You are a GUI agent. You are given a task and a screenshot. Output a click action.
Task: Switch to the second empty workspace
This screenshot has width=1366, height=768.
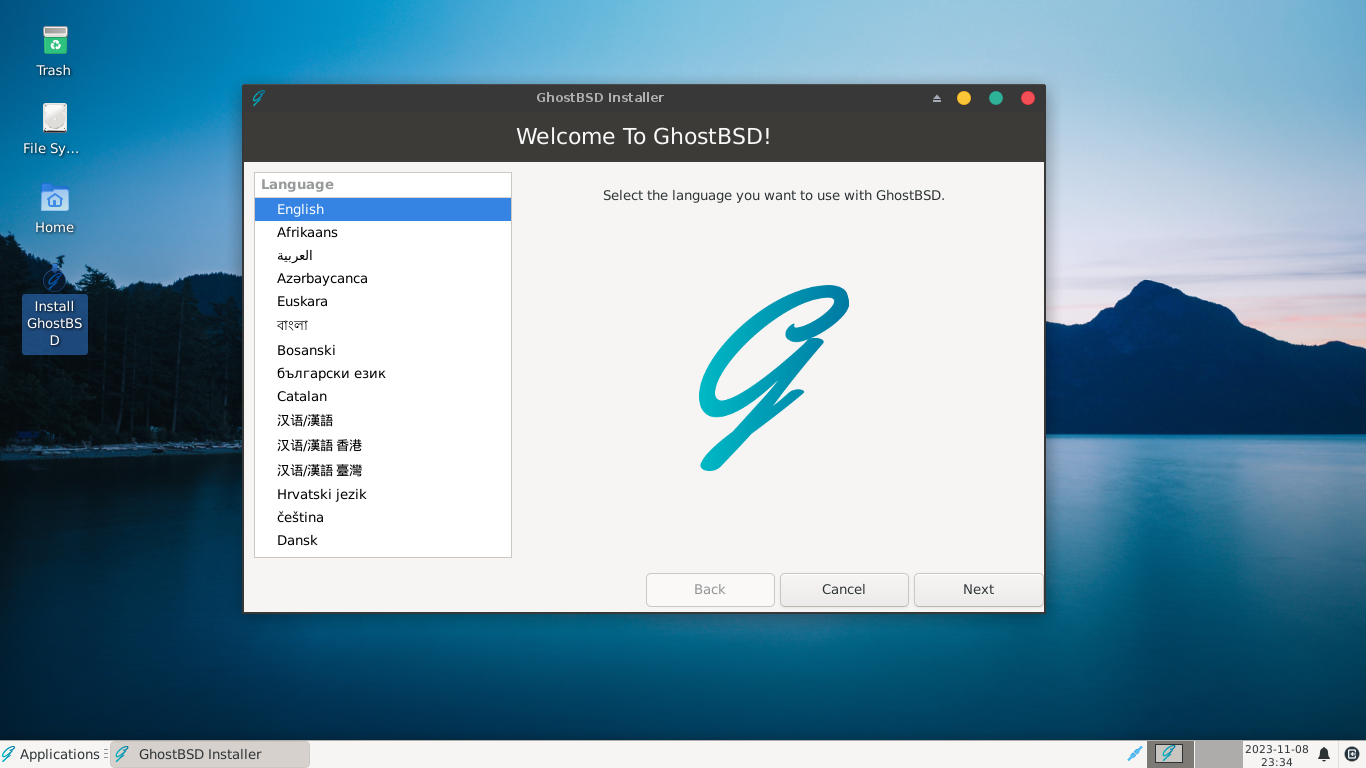(1218, 754)
